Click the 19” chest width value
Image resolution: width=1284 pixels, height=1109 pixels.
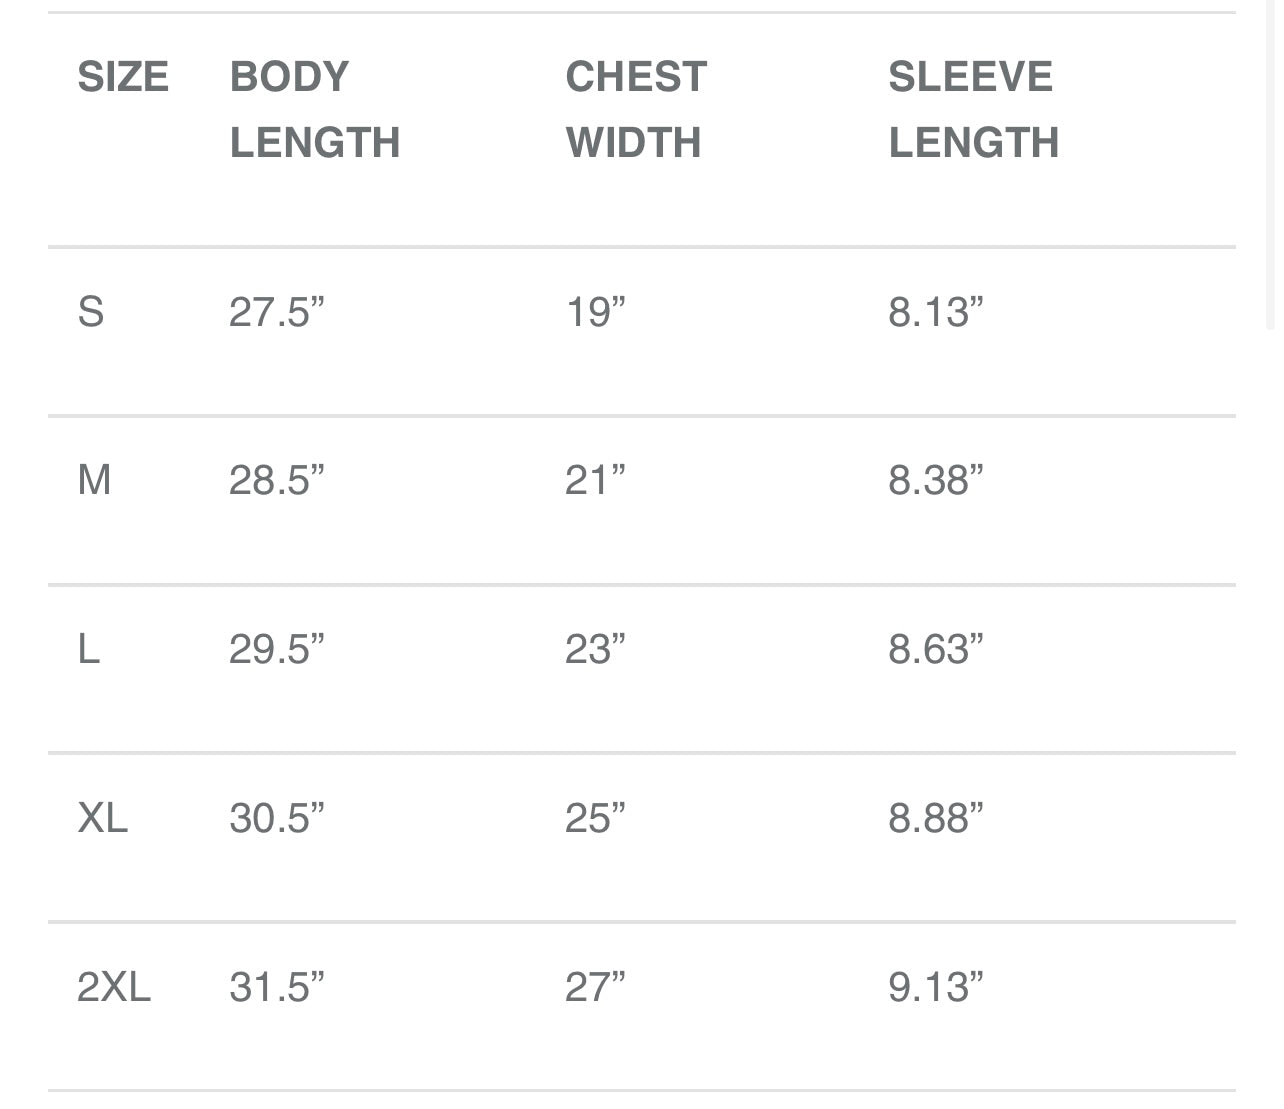595,312
